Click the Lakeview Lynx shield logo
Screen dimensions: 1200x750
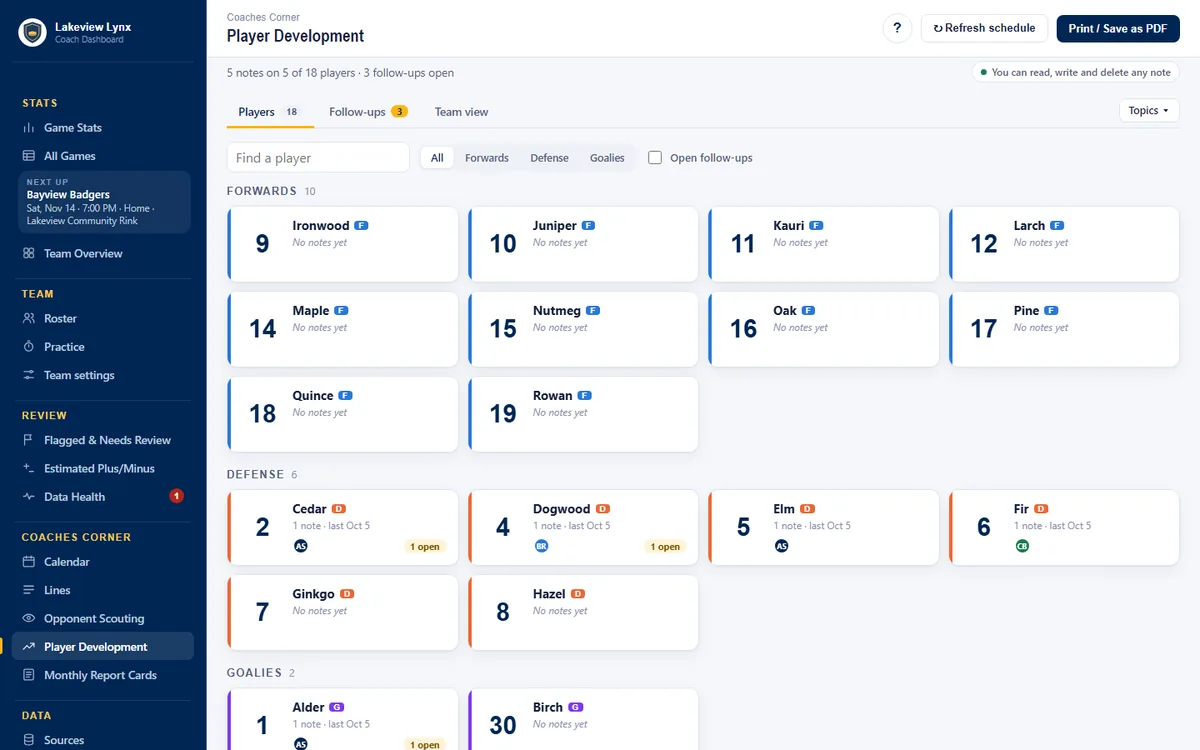pos(32,32)
